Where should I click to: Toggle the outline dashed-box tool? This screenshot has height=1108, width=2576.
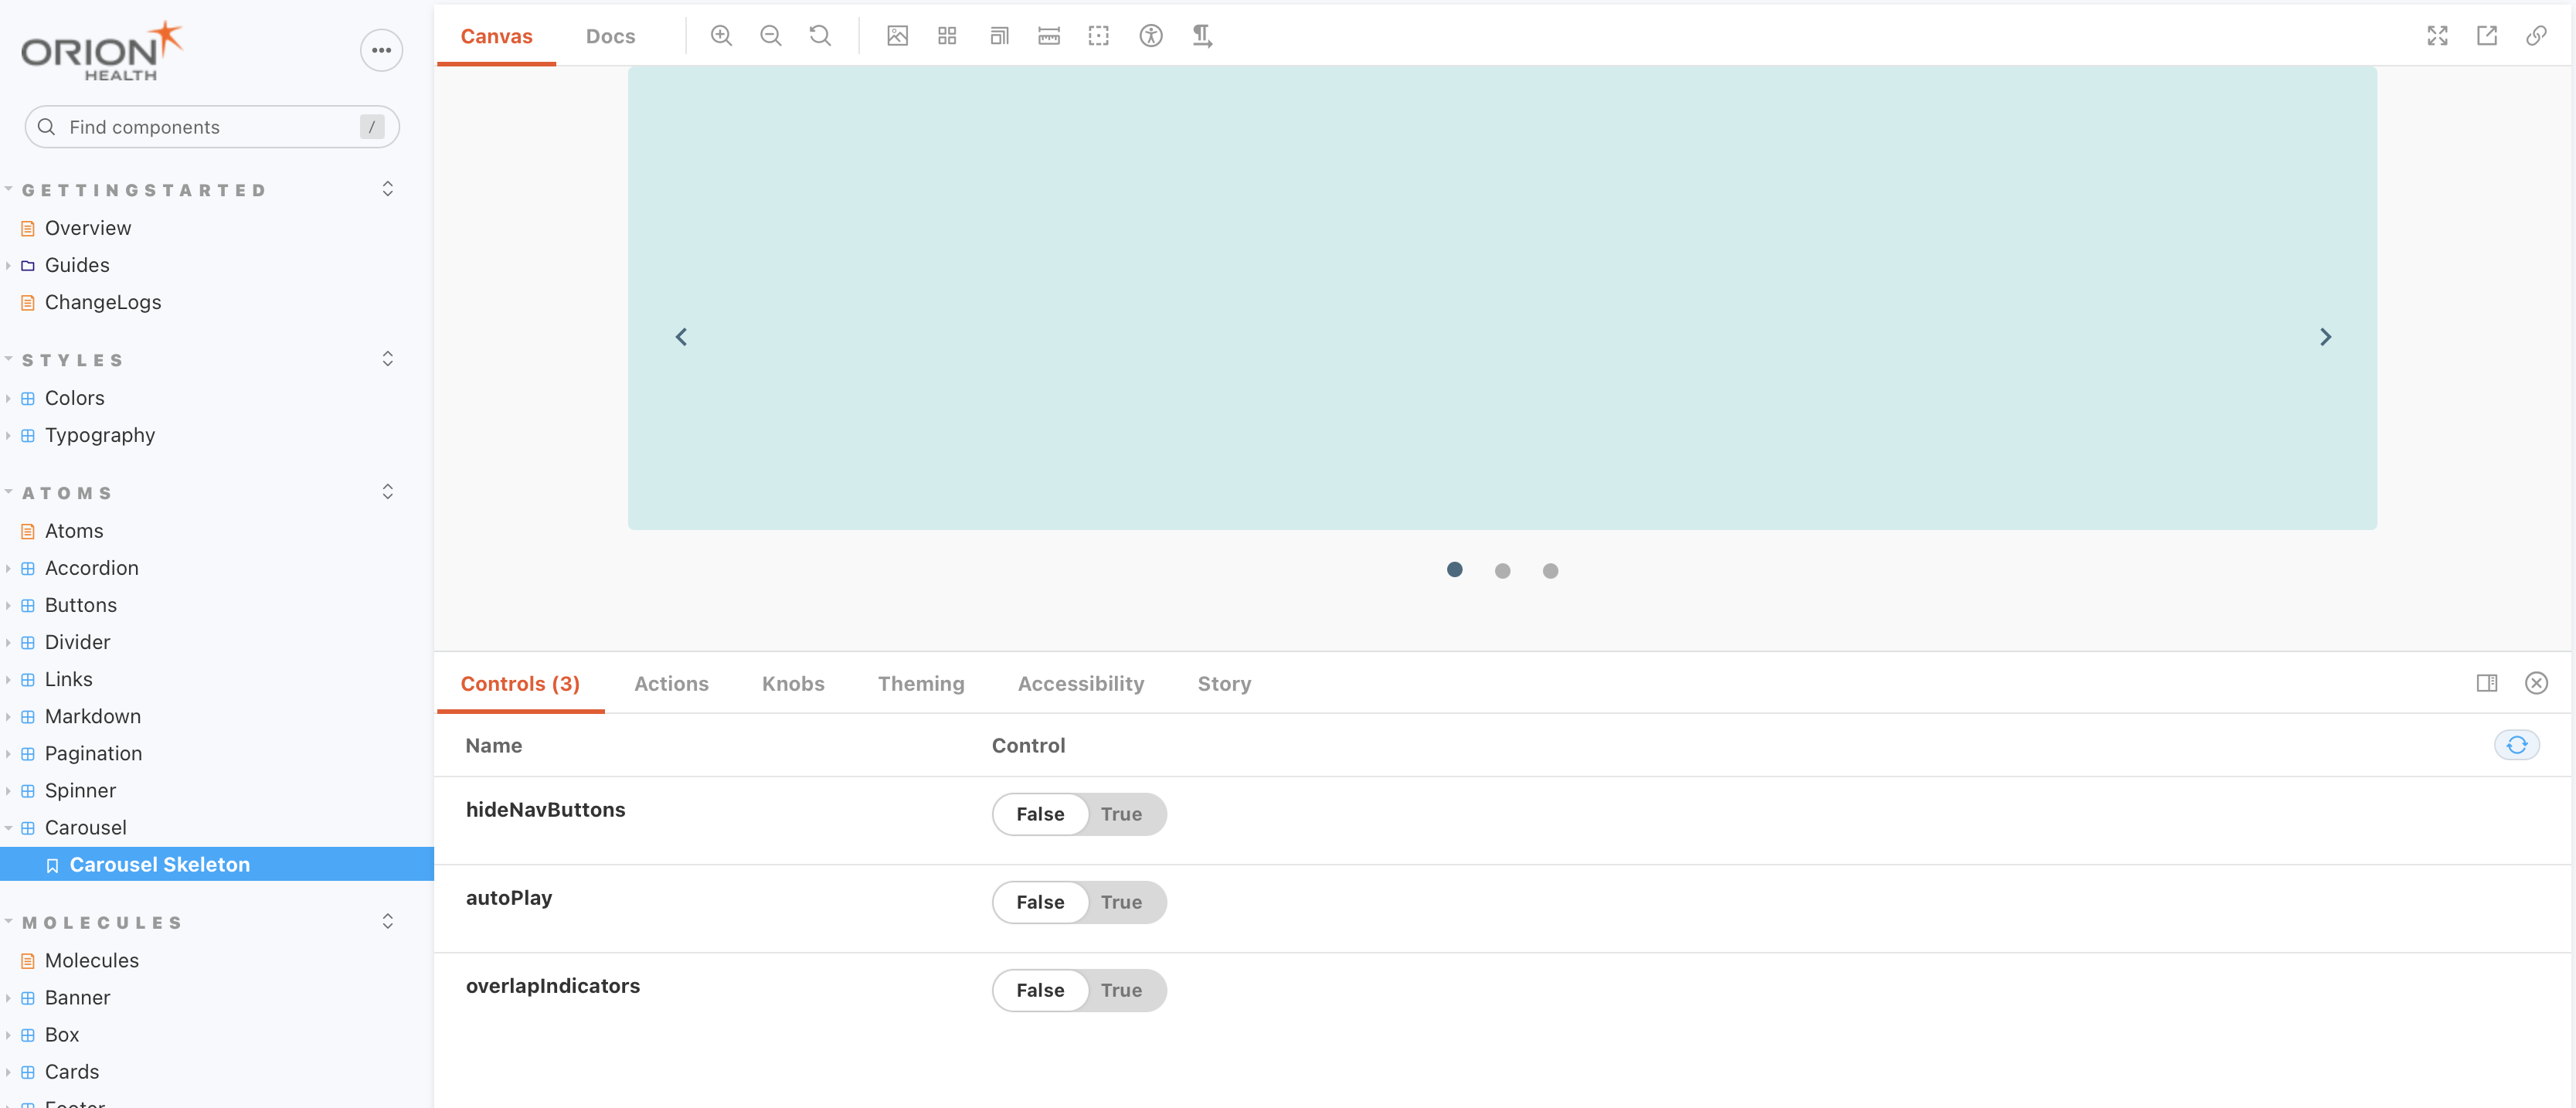coord(1098,36)
